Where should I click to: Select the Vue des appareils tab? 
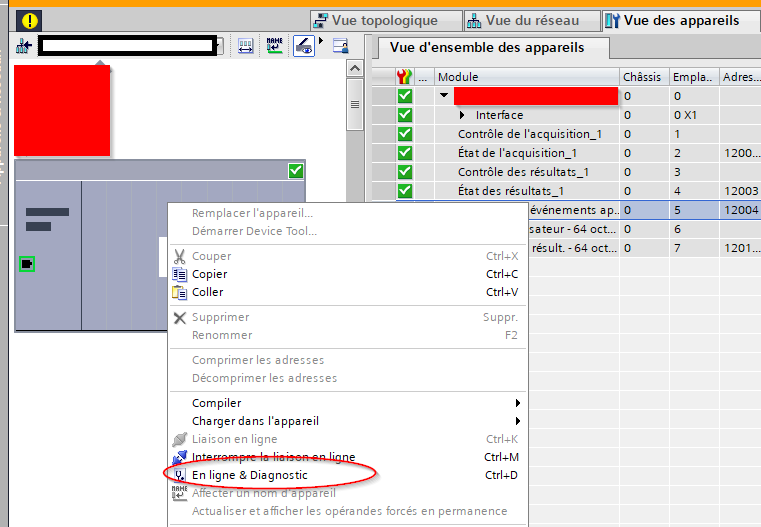[681, 20]
